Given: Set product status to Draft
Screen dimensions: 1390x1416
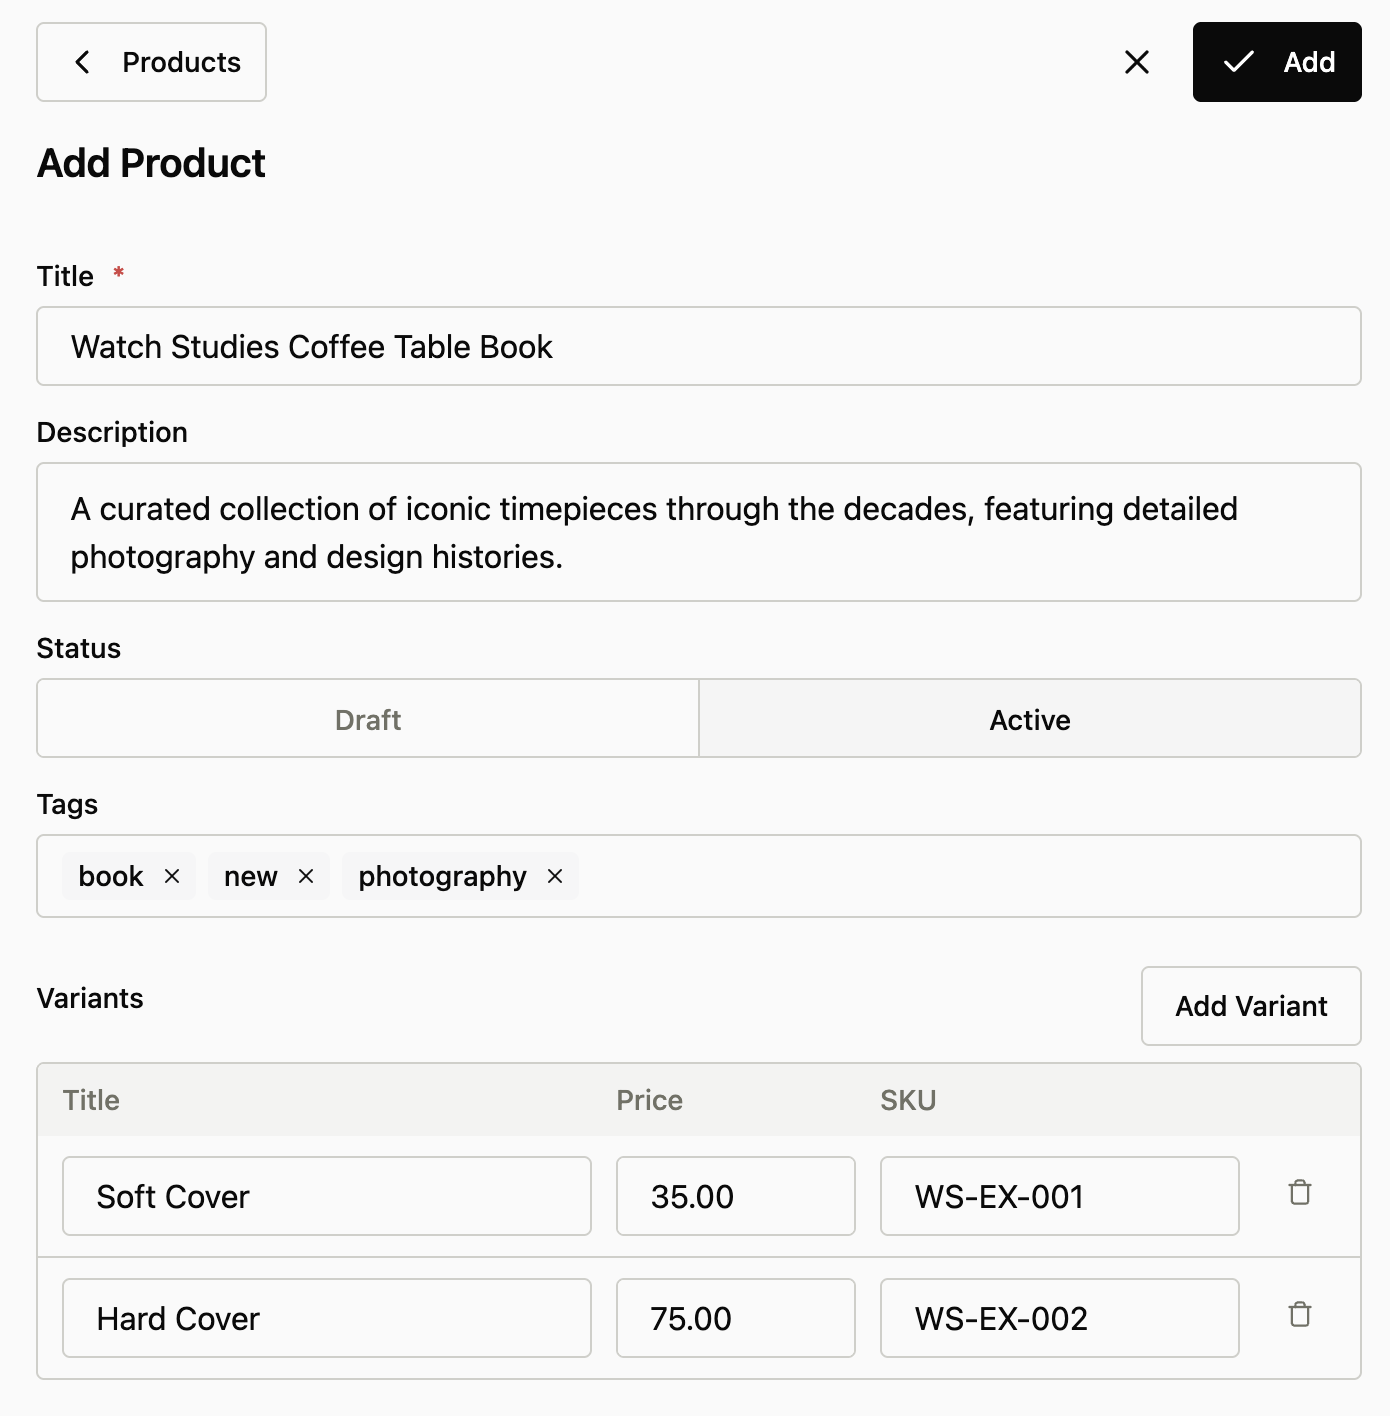Looking at the screenshot, I should [x=368, y=719].
